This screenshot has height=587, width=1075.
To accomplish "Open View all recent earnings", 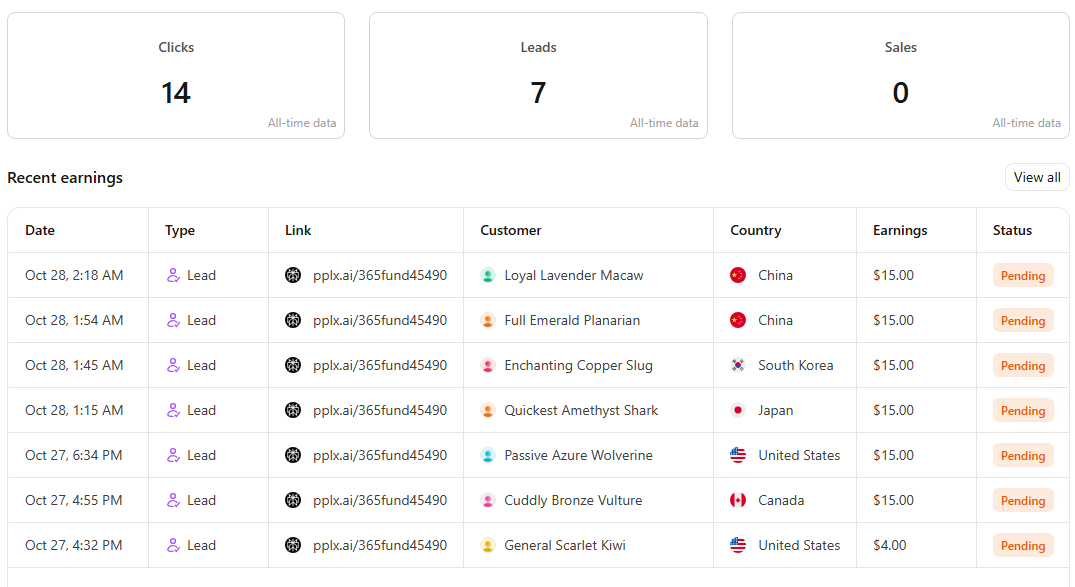I will (1036, 177).
